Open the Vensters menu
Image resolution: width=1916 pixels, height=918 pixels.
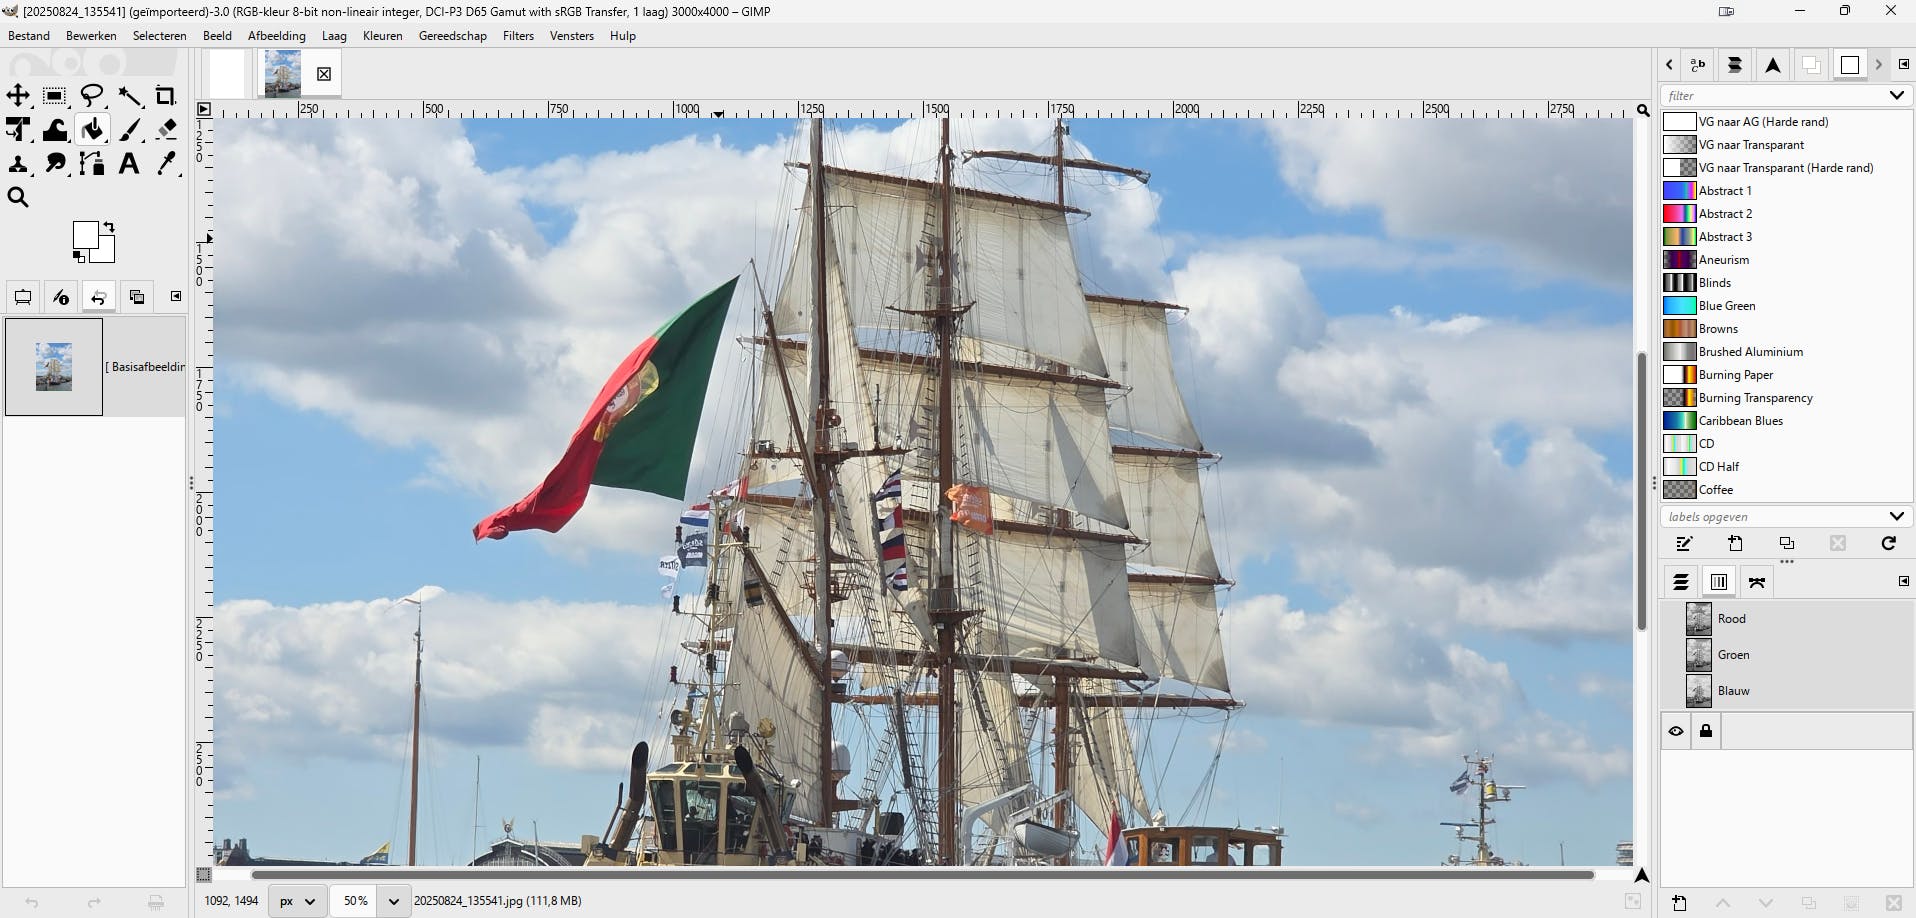pos(572,36)
